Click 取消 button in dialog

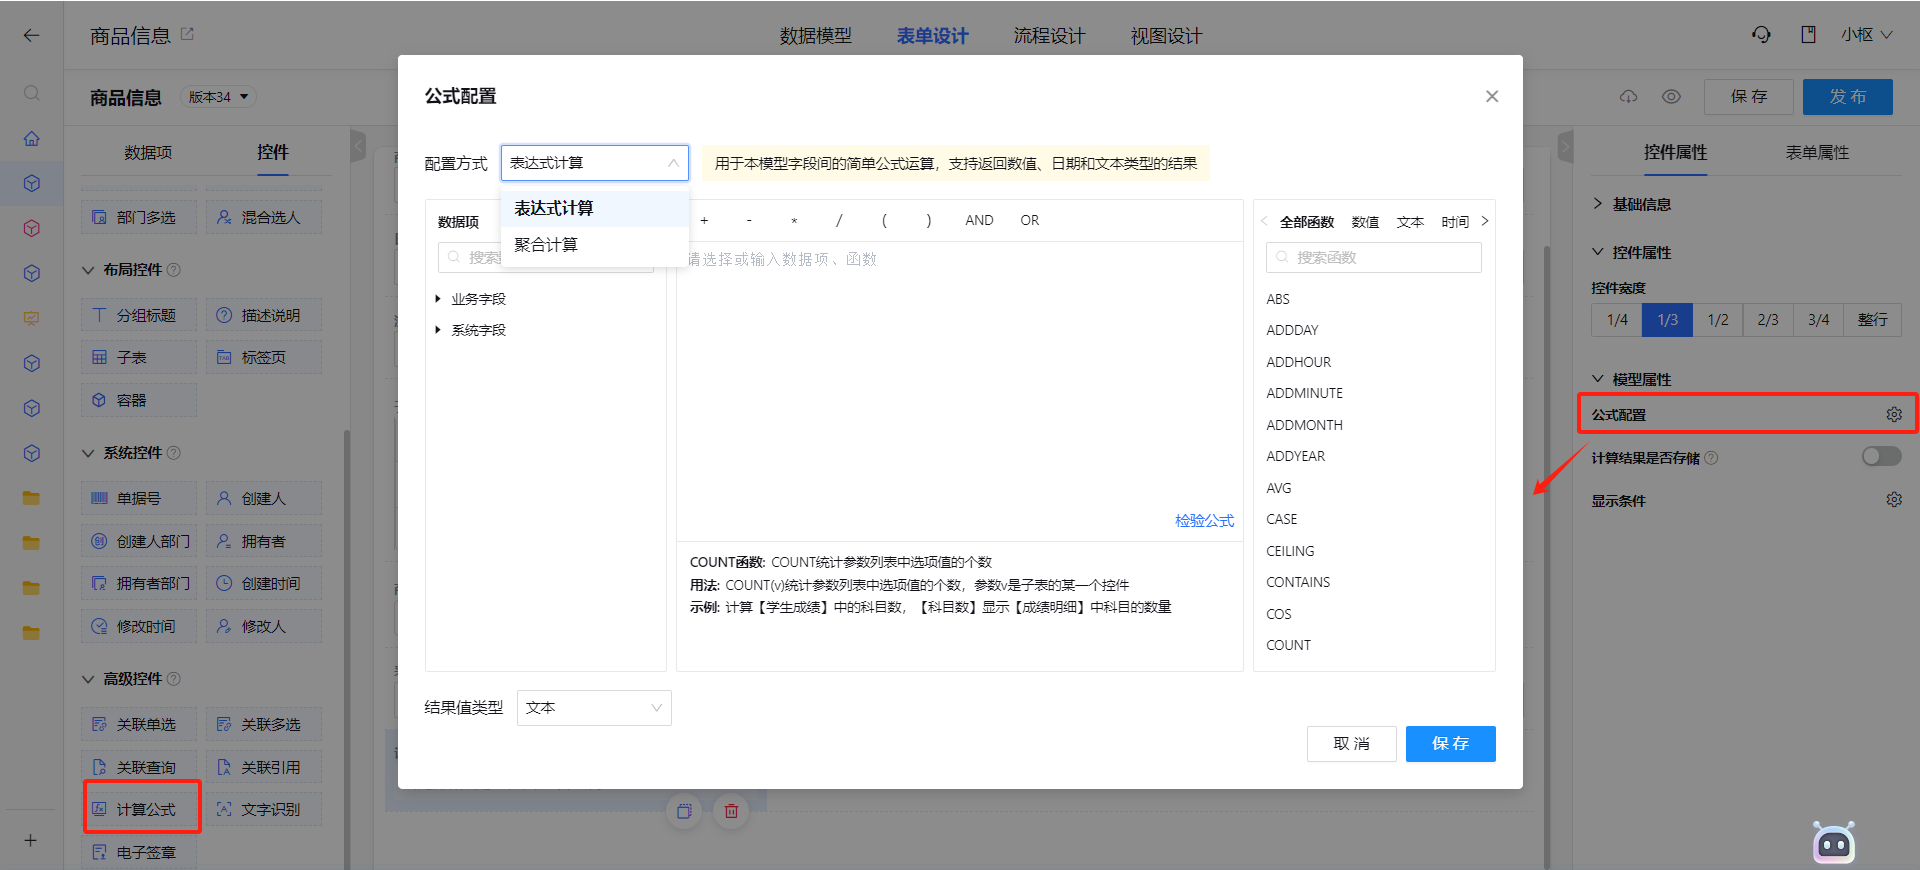click(x=1351, y=744)
